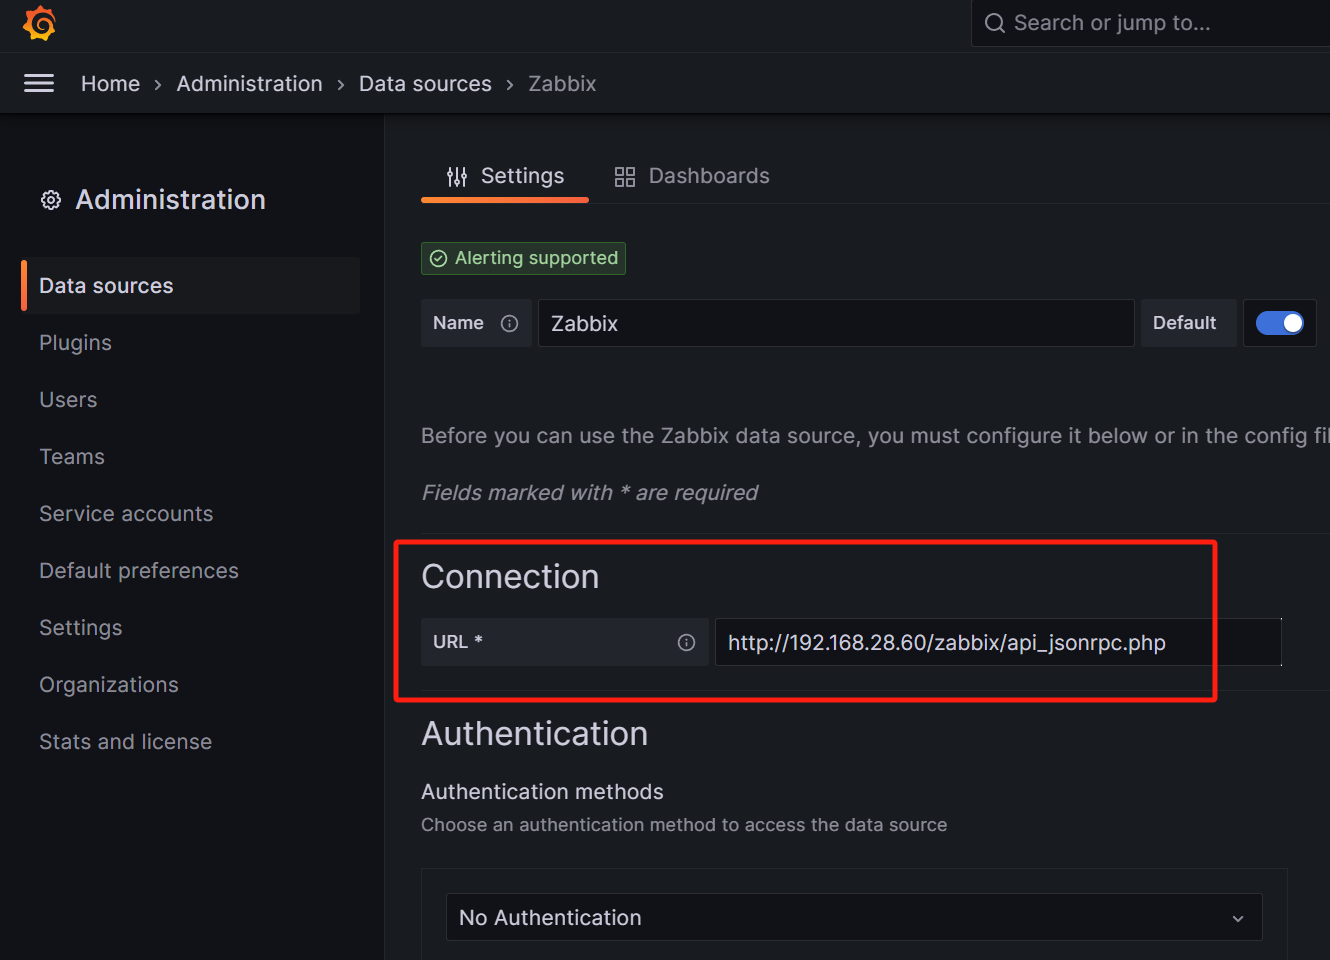Open Stats and license in sidebar
This screenshot has height=960, width=1330.
[x=126, y=742]
